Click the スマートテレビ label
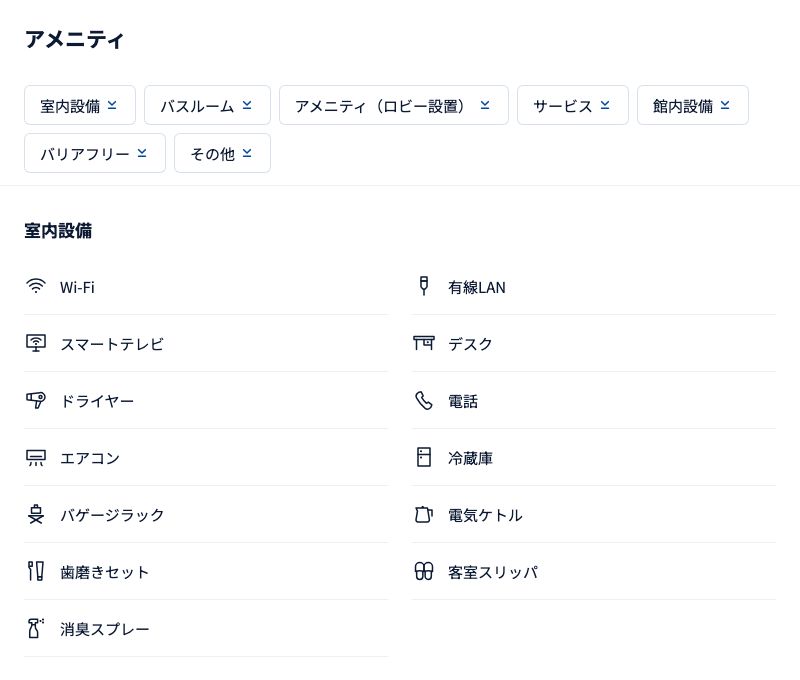 point(112,344)
